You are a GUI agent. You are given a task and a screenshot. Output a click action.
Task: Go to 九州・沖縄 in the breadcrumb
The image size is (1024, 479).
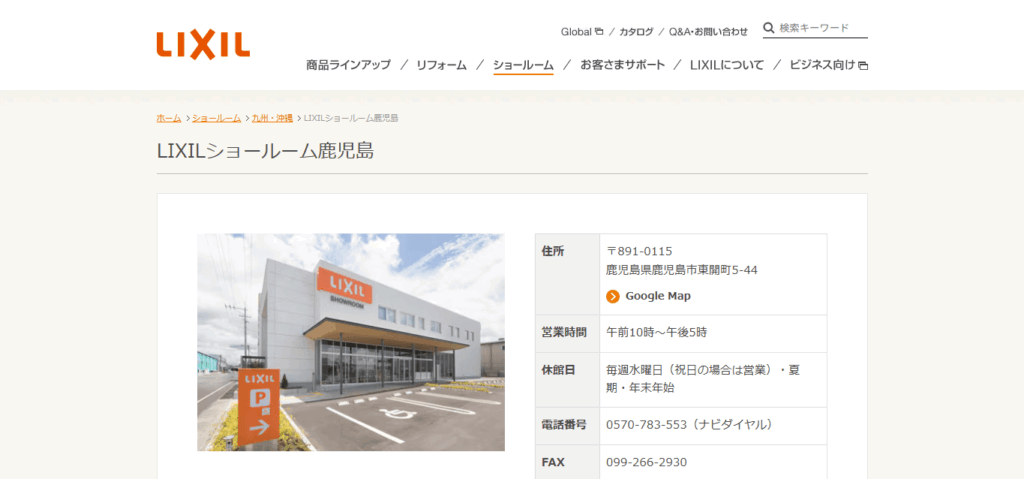[x=272, y=118]
